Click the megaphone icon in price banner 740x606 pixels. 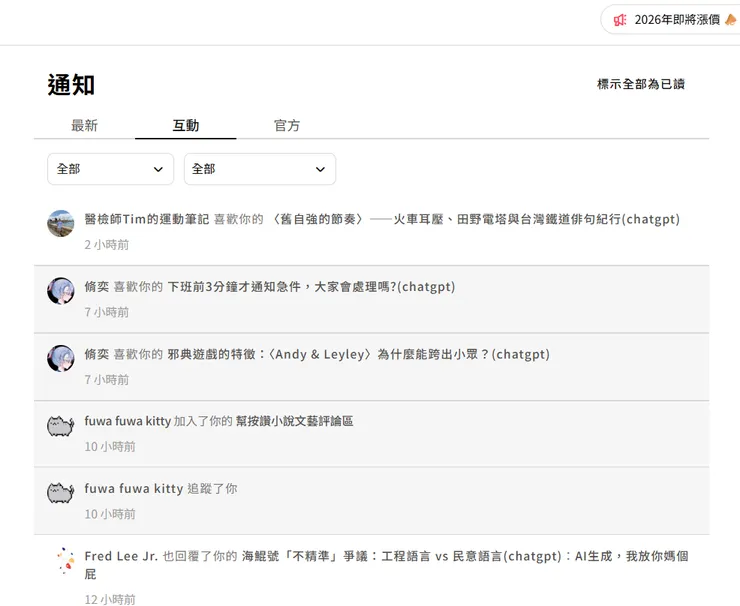(620, 20)
